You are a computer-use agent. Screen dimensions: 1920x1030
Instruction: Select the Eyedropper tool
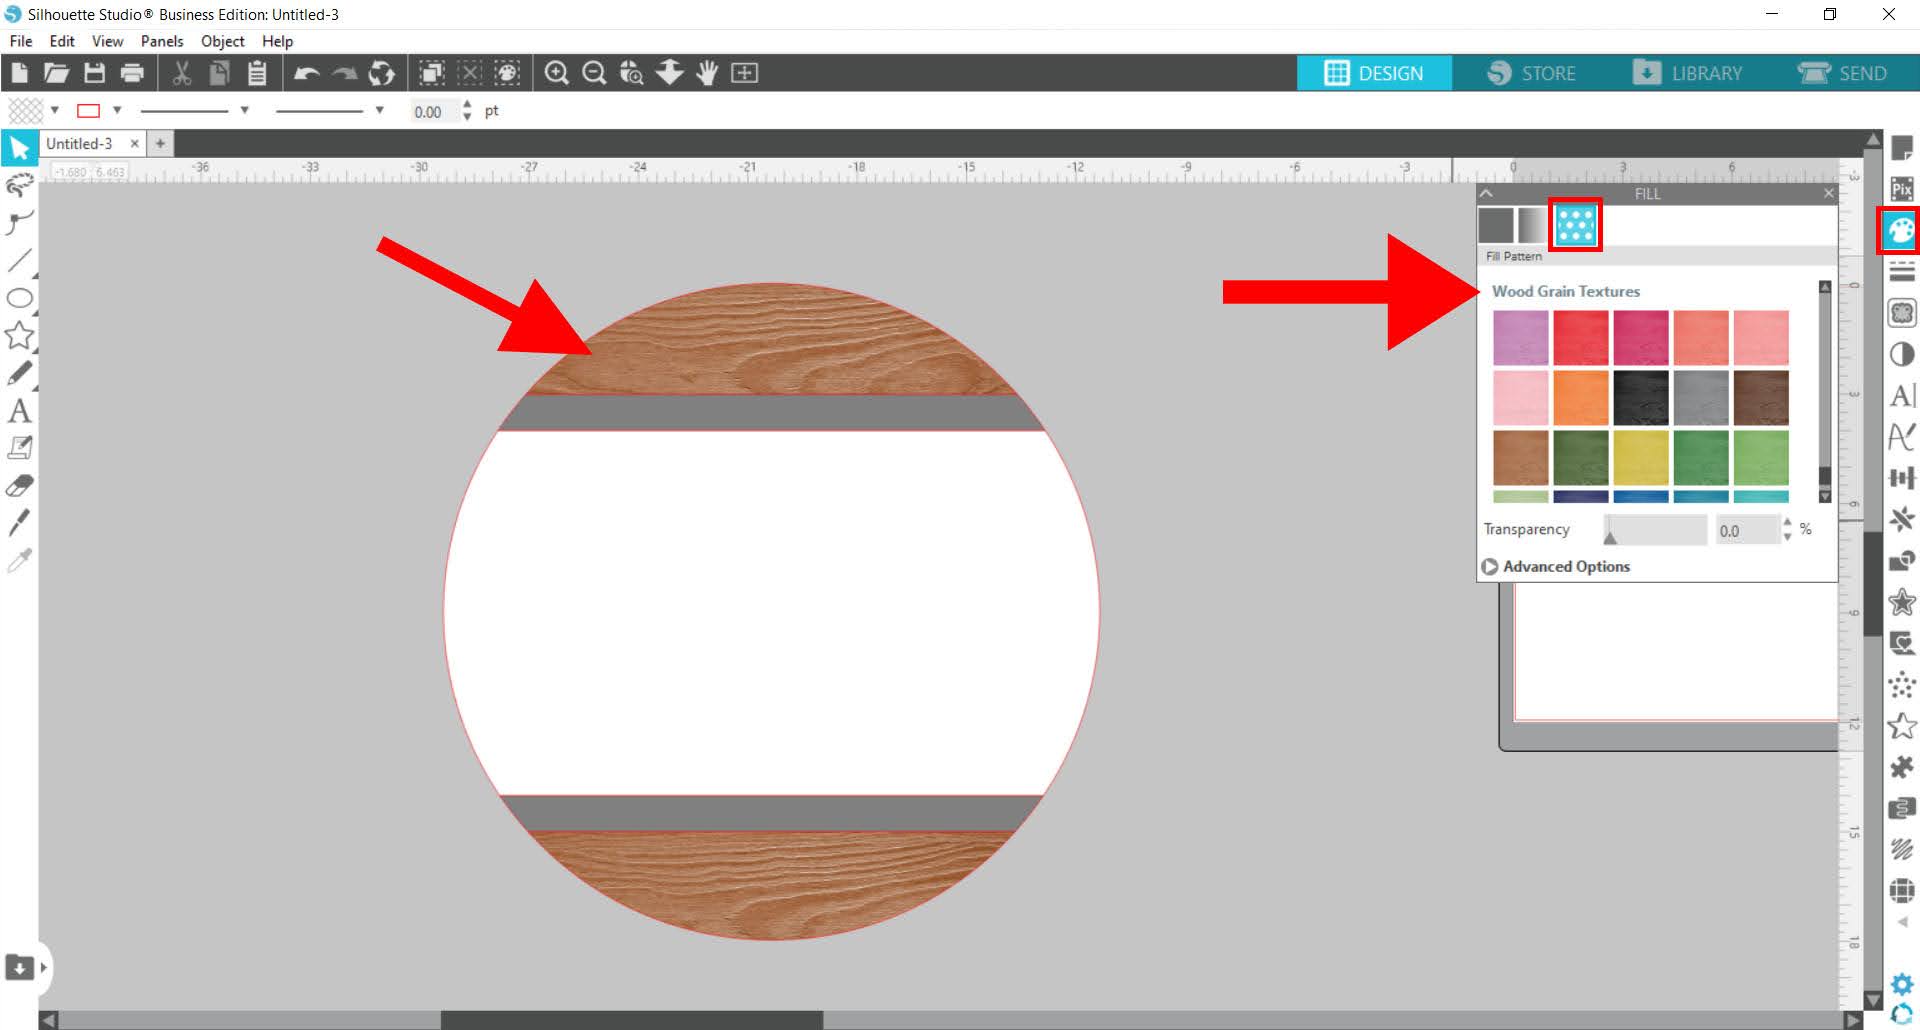[20, 561]
